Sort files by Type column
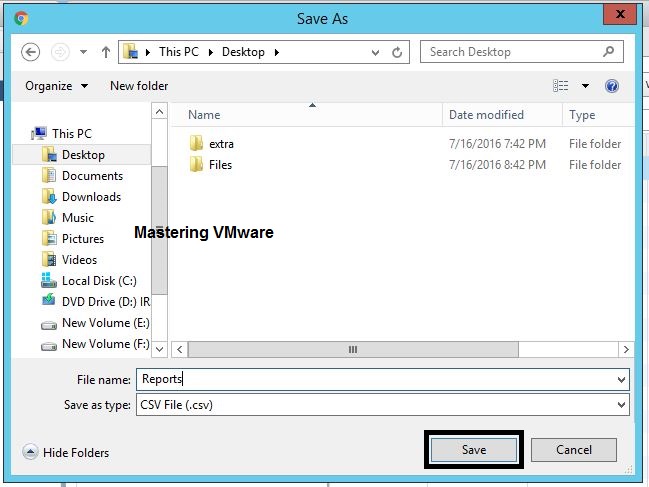The height and width of the screenshot is (487, 649). (582, 115)
